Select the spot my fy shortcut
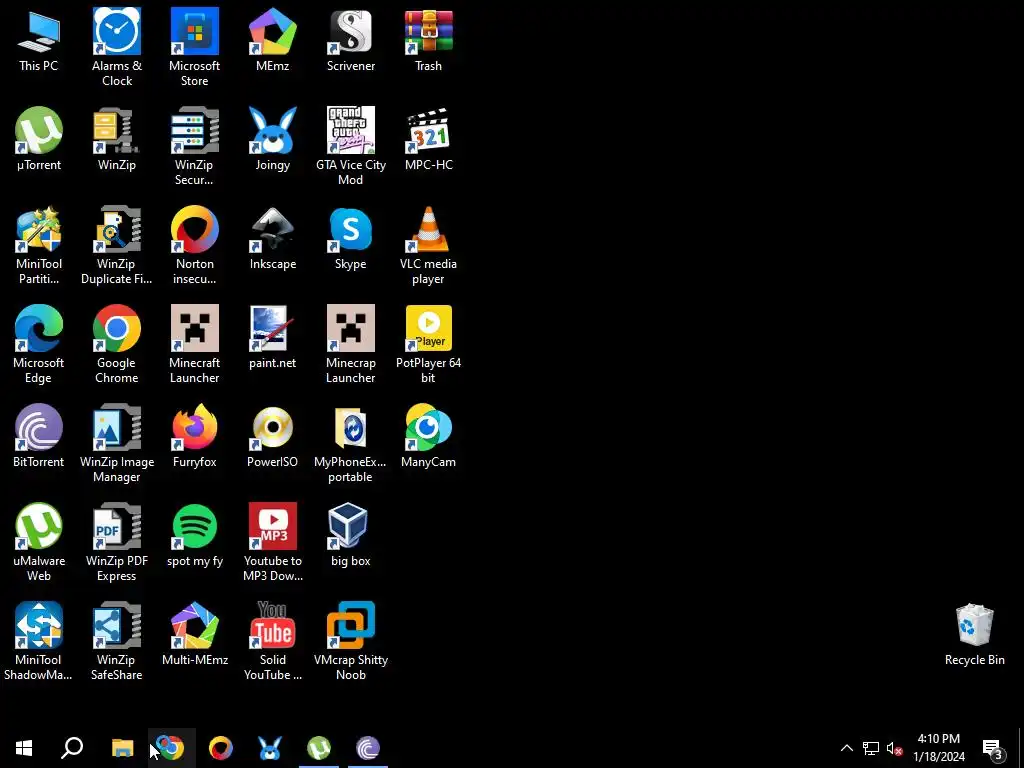 (195, 535)
